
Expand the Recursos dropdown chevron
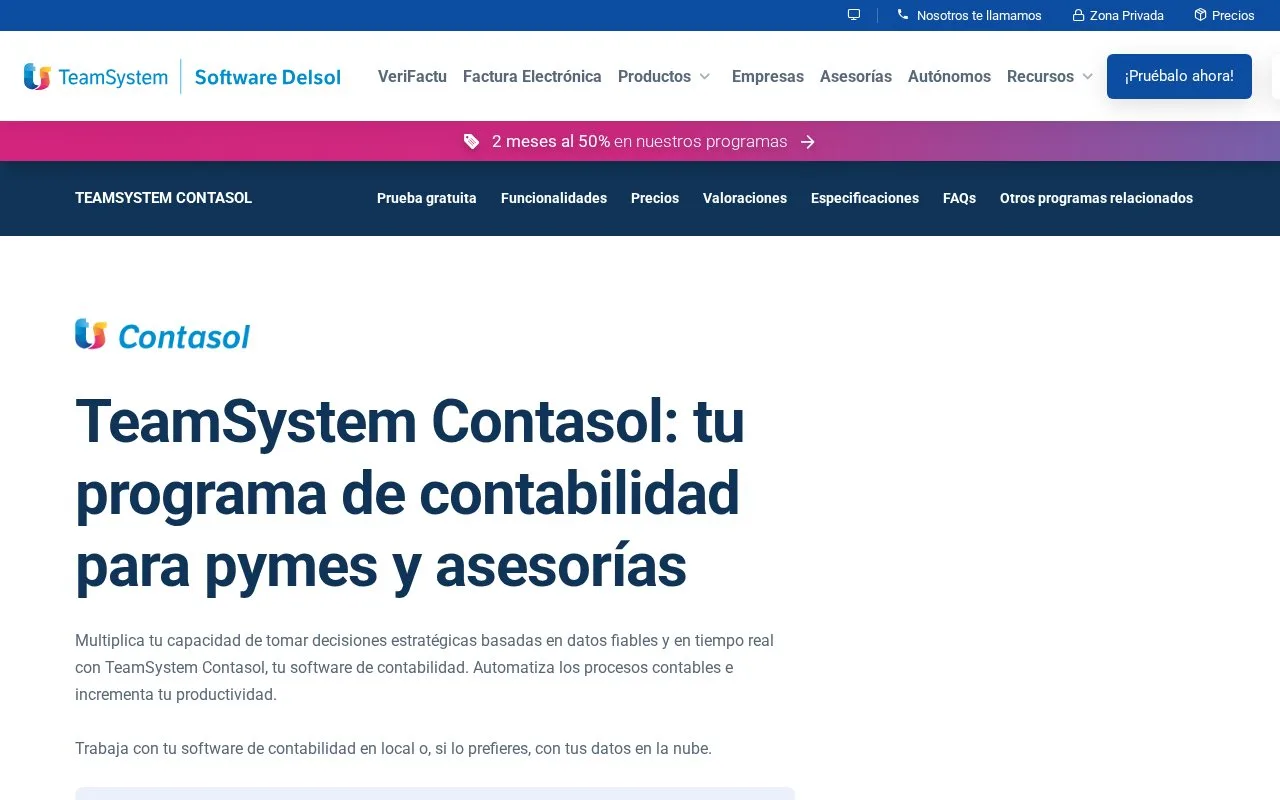pyautogui.click(x=1088, y=77)
